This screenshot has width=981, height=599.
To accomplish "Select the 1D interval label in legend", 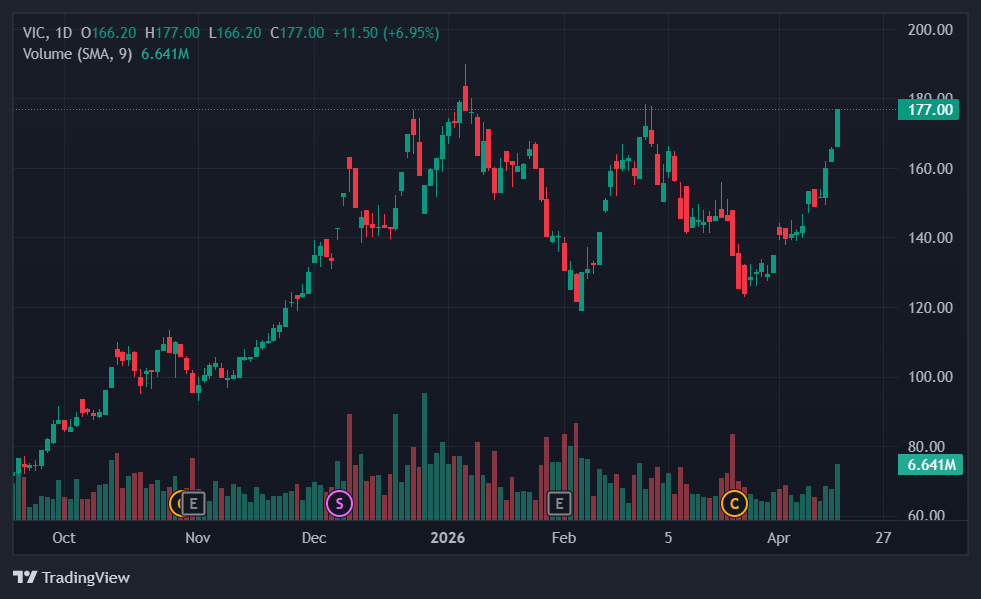I will [64, 33].
